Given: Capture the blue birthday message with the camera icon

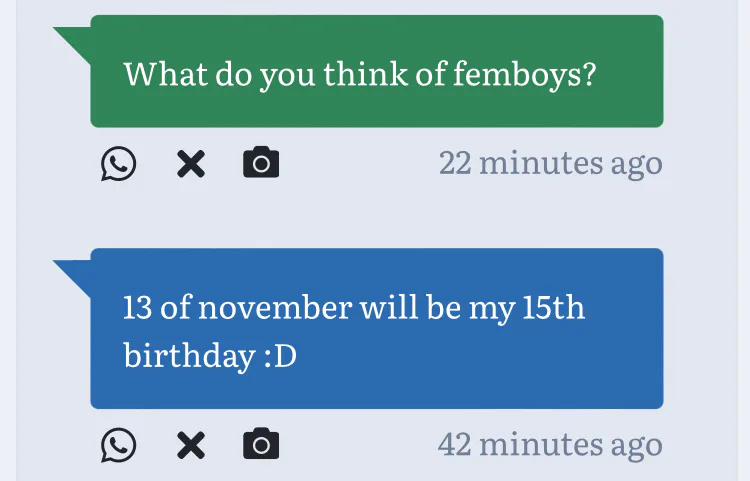Looking at the screenshot, I should pos(261,444).
